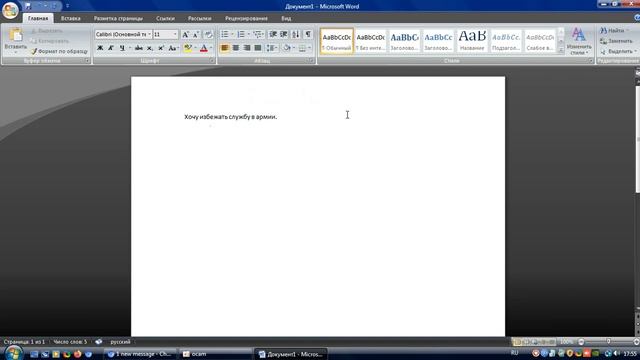Open the Change Case (Аа) menu
Screen dimensions: 640x360
tap(173, 48)
